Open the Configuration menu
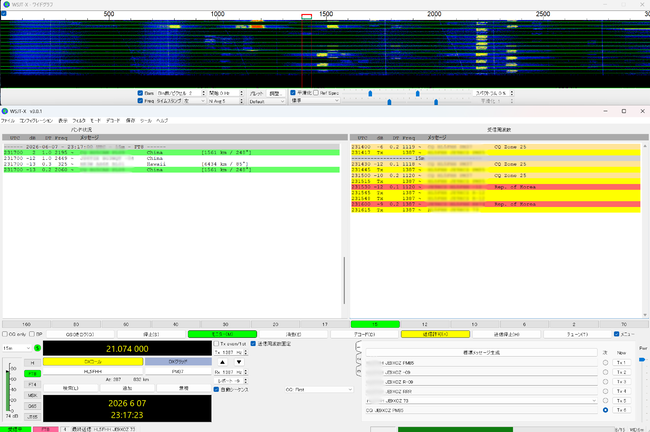 (36, 121)
